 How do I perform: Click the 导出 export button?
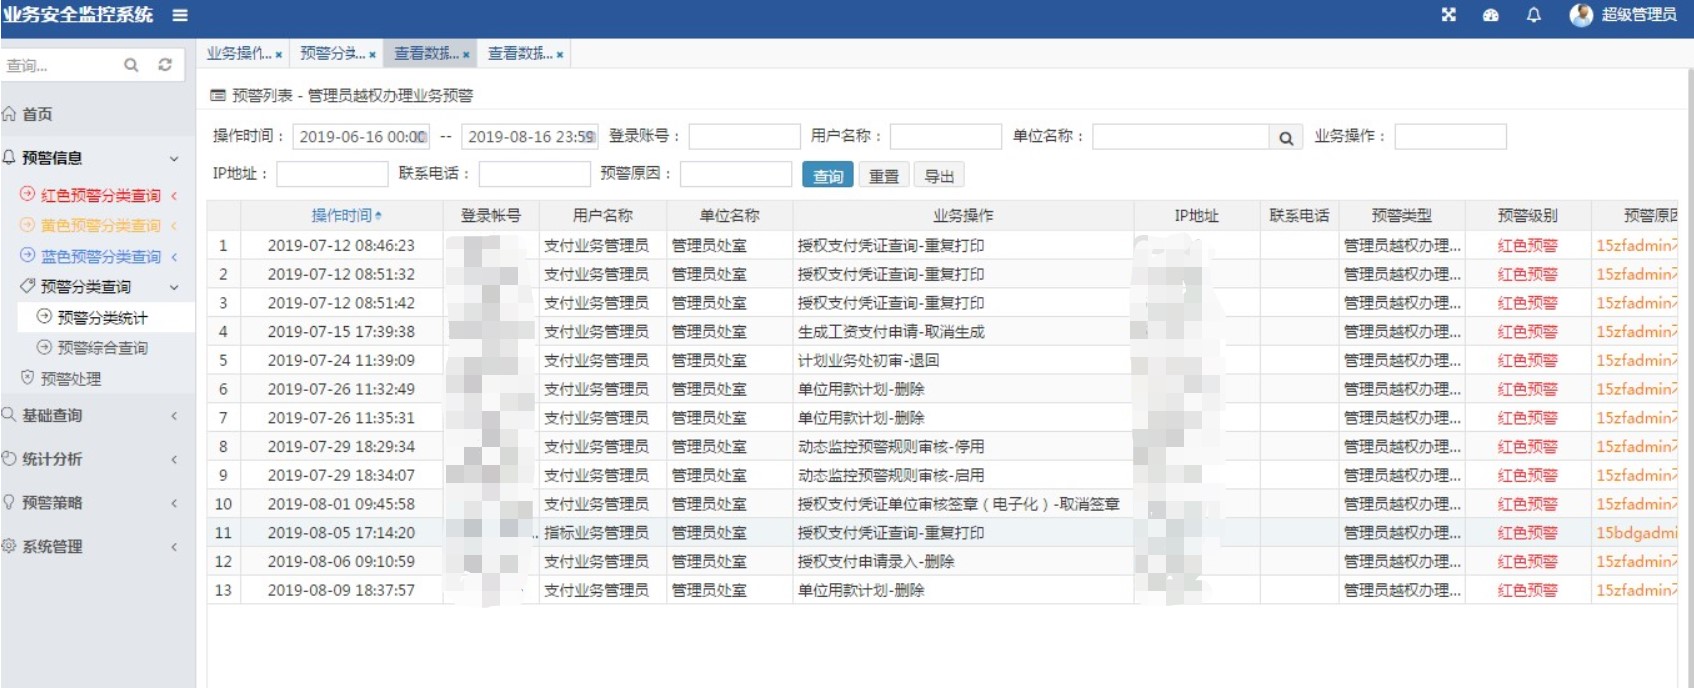938,176
